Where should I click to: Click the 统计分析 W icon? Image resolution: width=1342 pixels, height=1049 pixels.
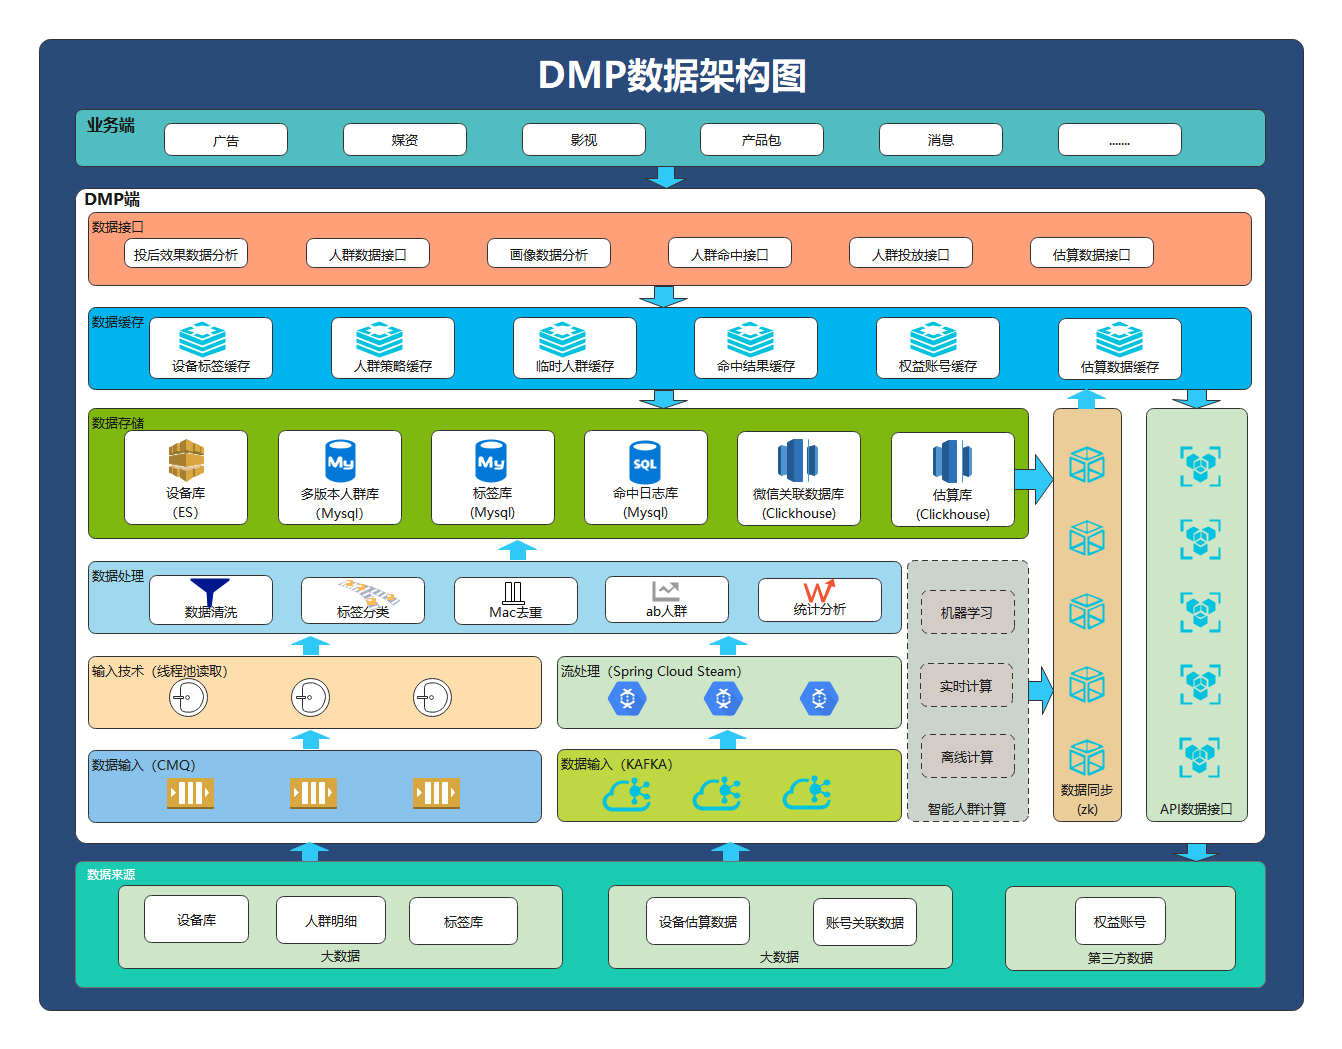click(819, 591)
